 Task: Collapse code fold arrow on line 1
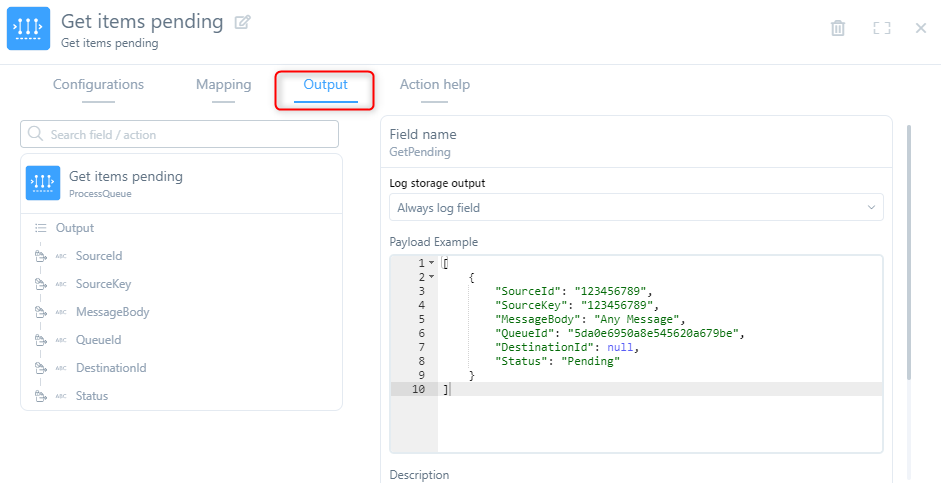[431, 263]
